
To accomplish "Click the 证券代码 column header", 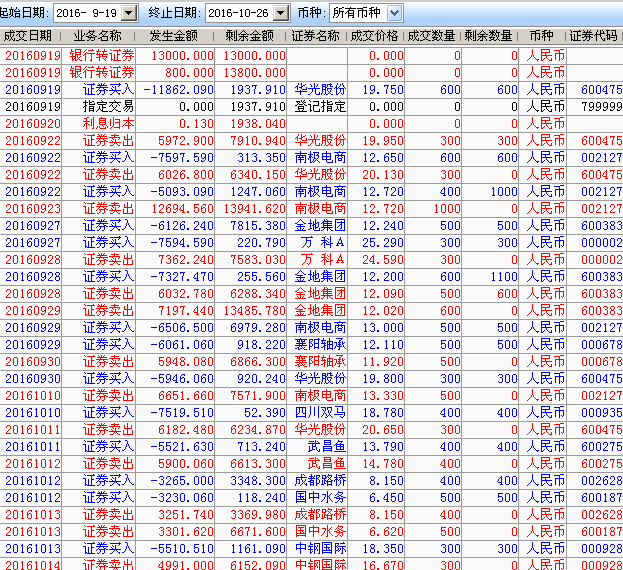I will click(594, 36).
